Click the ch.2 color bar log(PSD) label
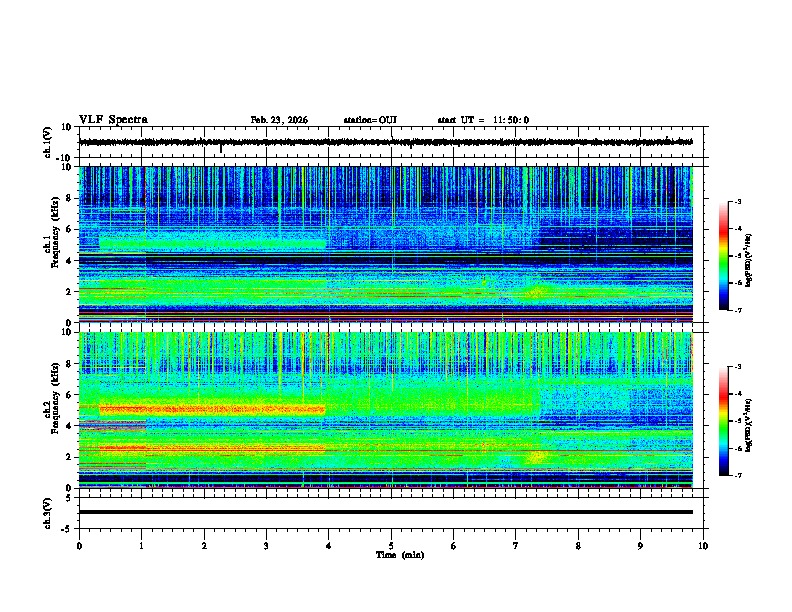This screenshot has height=612, width=792. point(748,425)
